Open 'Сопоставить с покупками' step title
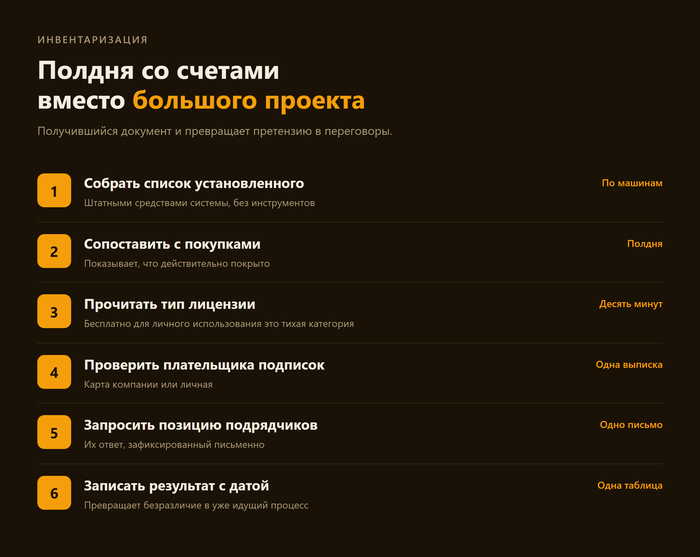Screen dimensions: 700x557 tap(172, 244)
